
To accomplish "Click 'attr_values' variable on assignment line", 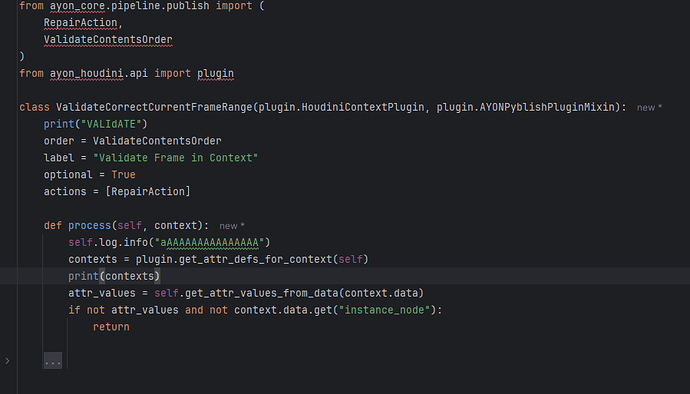I will point(102,293).
